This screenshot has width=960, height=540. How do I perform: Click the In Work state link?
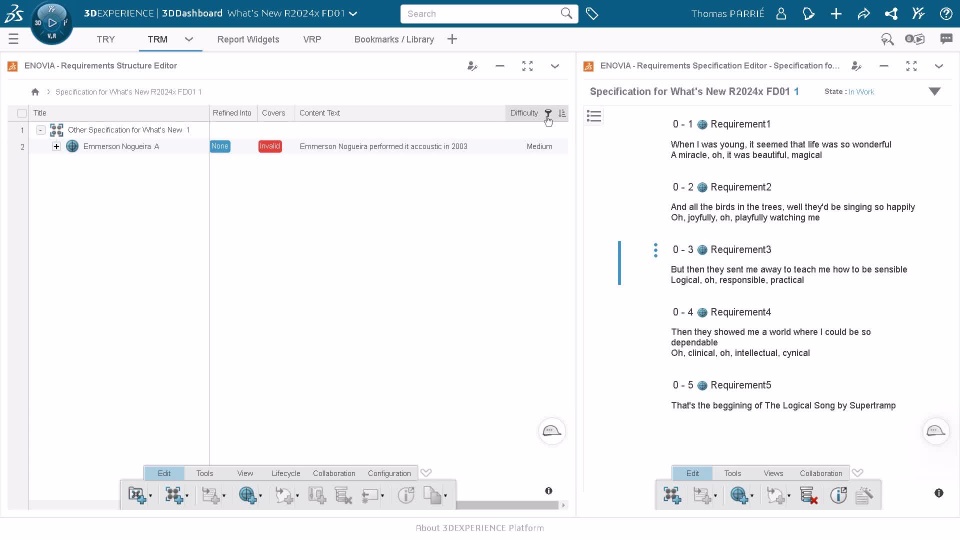pos(861,92)
